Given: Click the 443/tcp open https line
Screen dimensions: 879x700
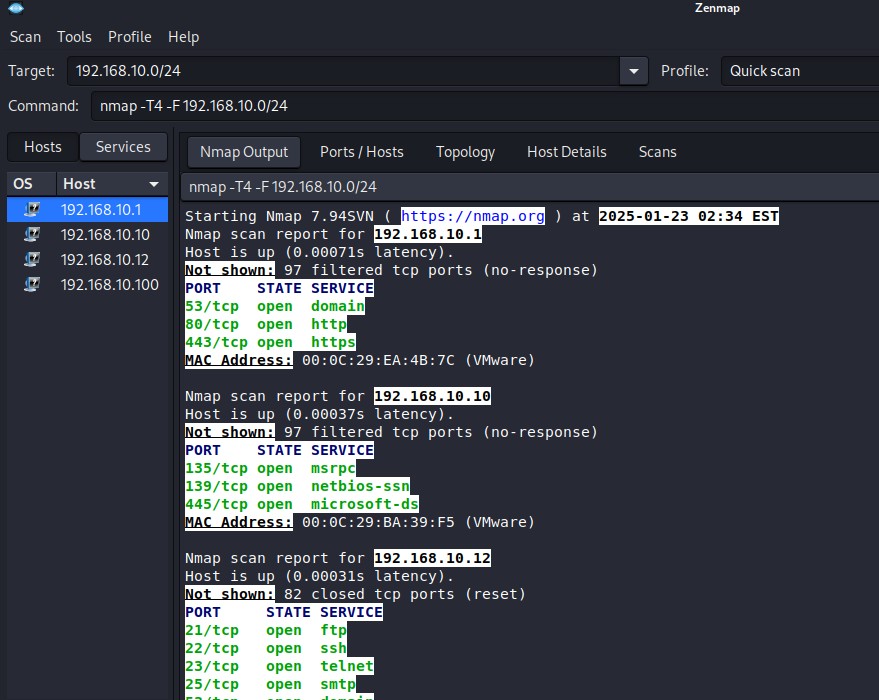Looking at the screenshot, I should click(x=270, y=342).
